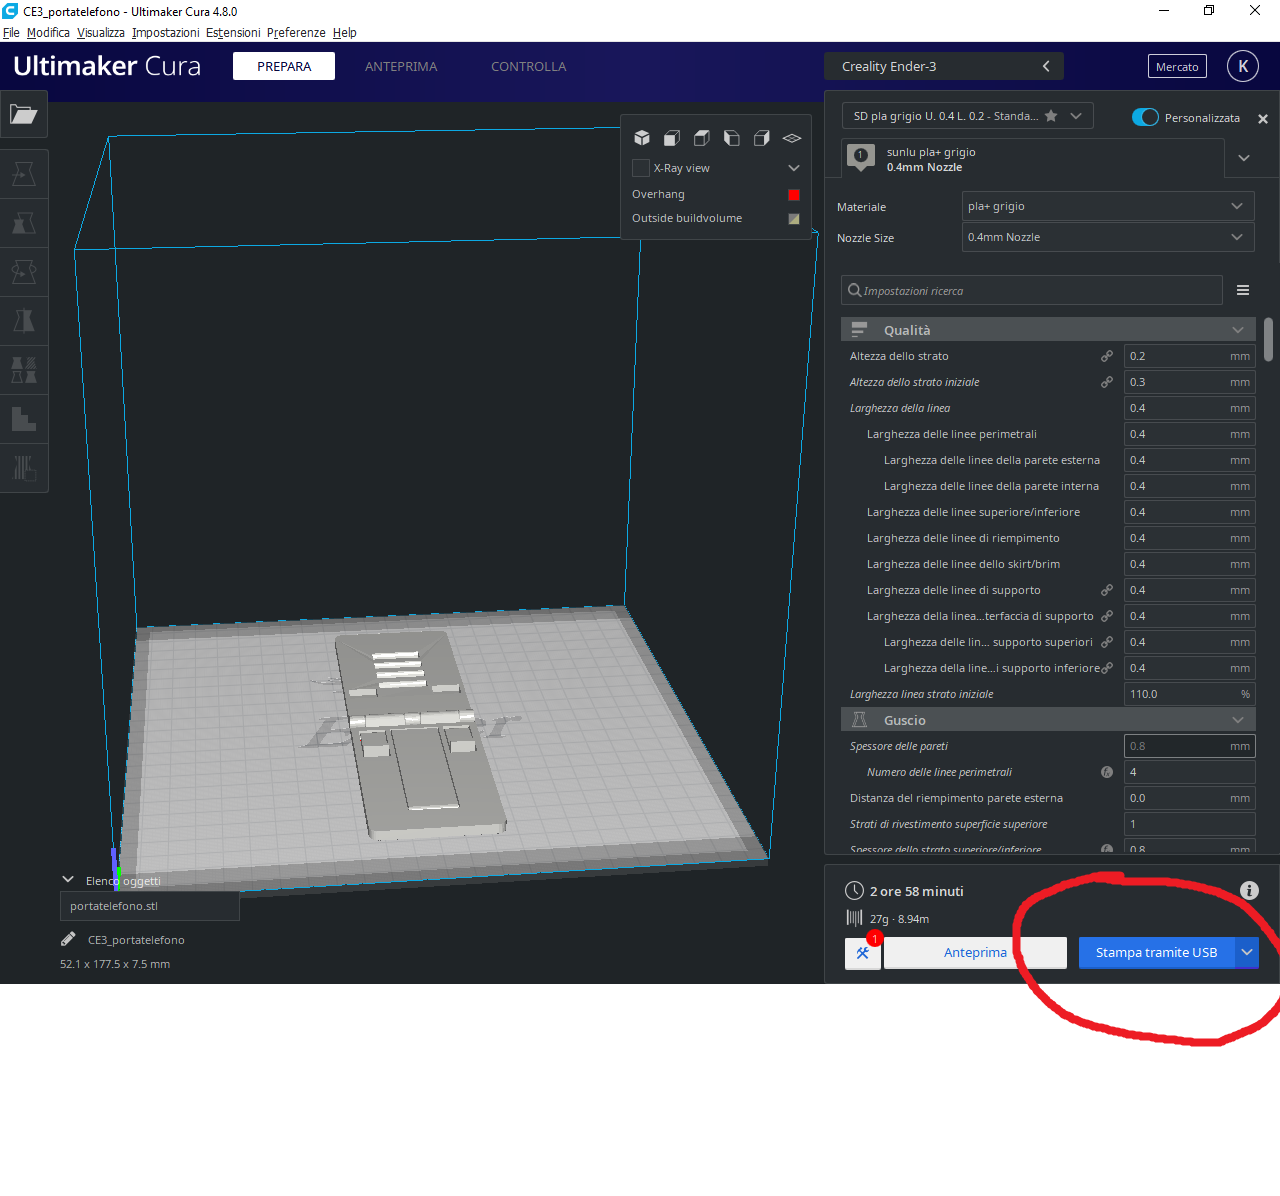Open the Help menu
1280x1196 pixels.
click(x=345, y=33)
